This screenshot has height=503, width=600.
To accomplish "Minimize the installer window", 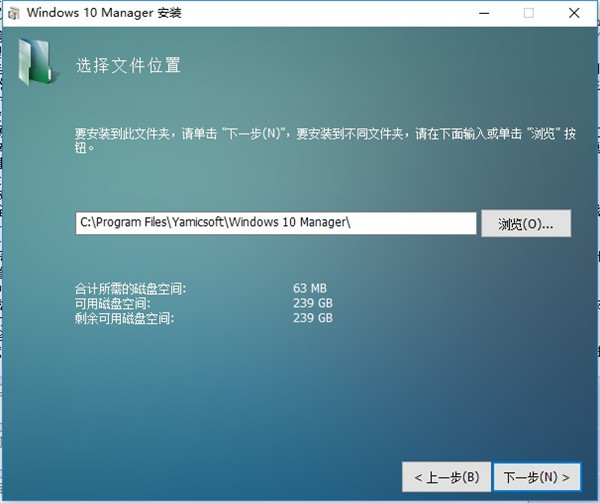I will coord(484,13).
